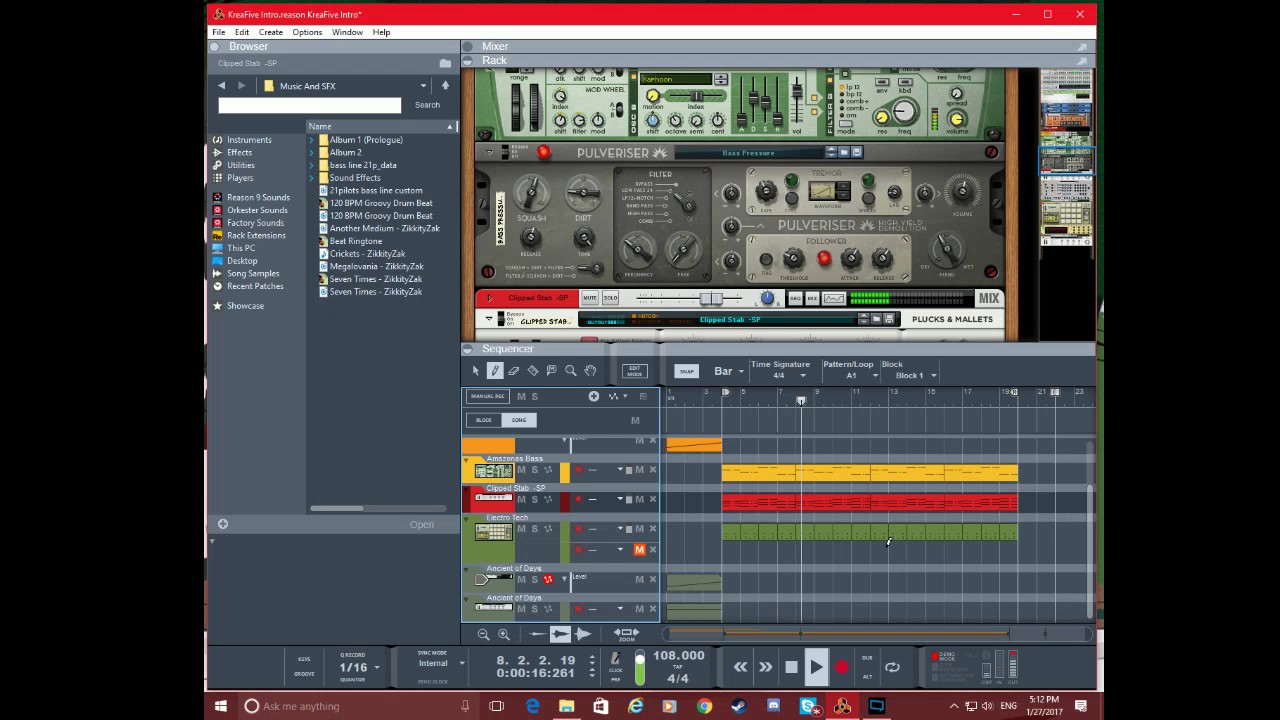The width and height of the screenshot is (1280, 720).
Task: Mute the Clipped Stab mixer channel
Action: (x=590, y=298)
